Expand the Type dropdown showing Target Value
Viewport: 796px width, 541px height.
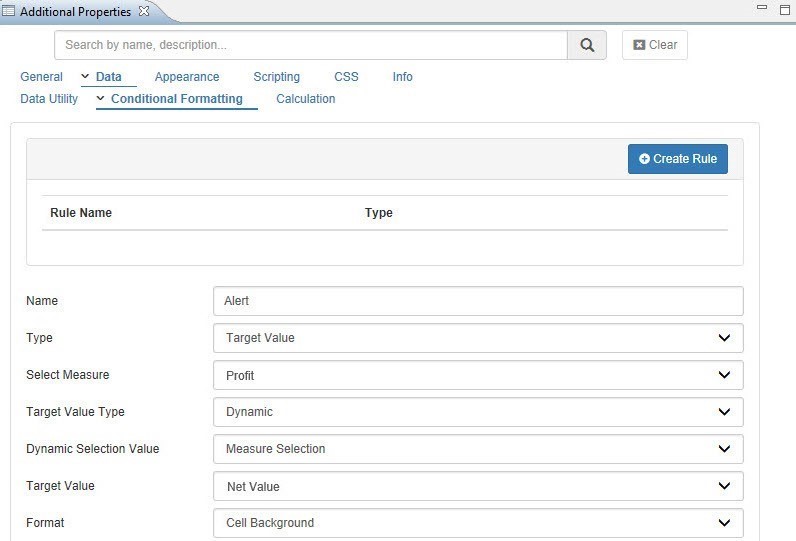pyautogui.click(x=478, y=338)
